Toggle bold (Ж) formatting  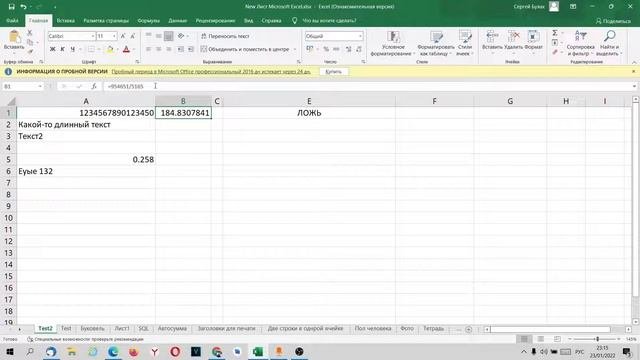pos(52,49)
